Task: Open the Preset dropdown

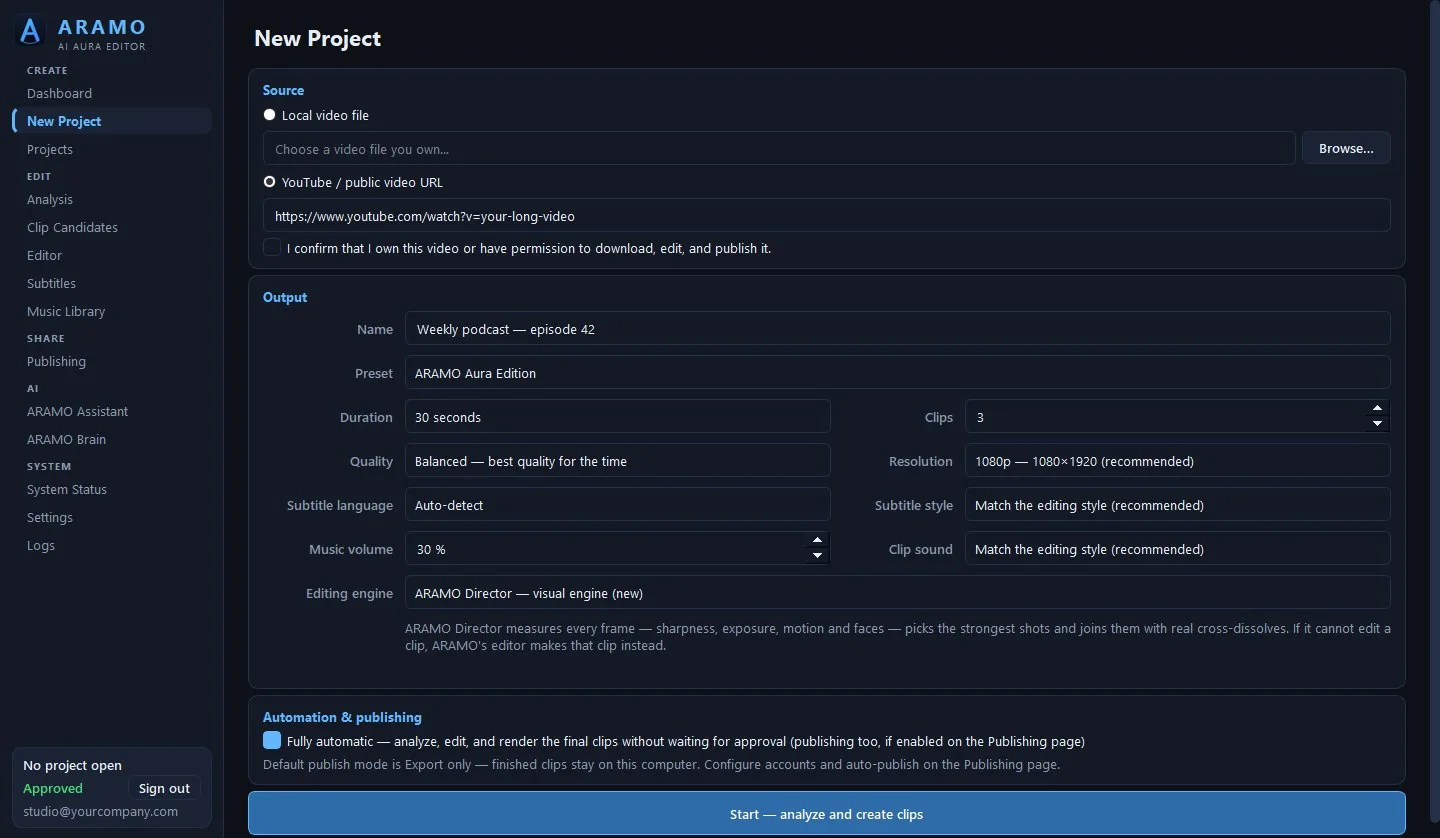Action: 897,372
